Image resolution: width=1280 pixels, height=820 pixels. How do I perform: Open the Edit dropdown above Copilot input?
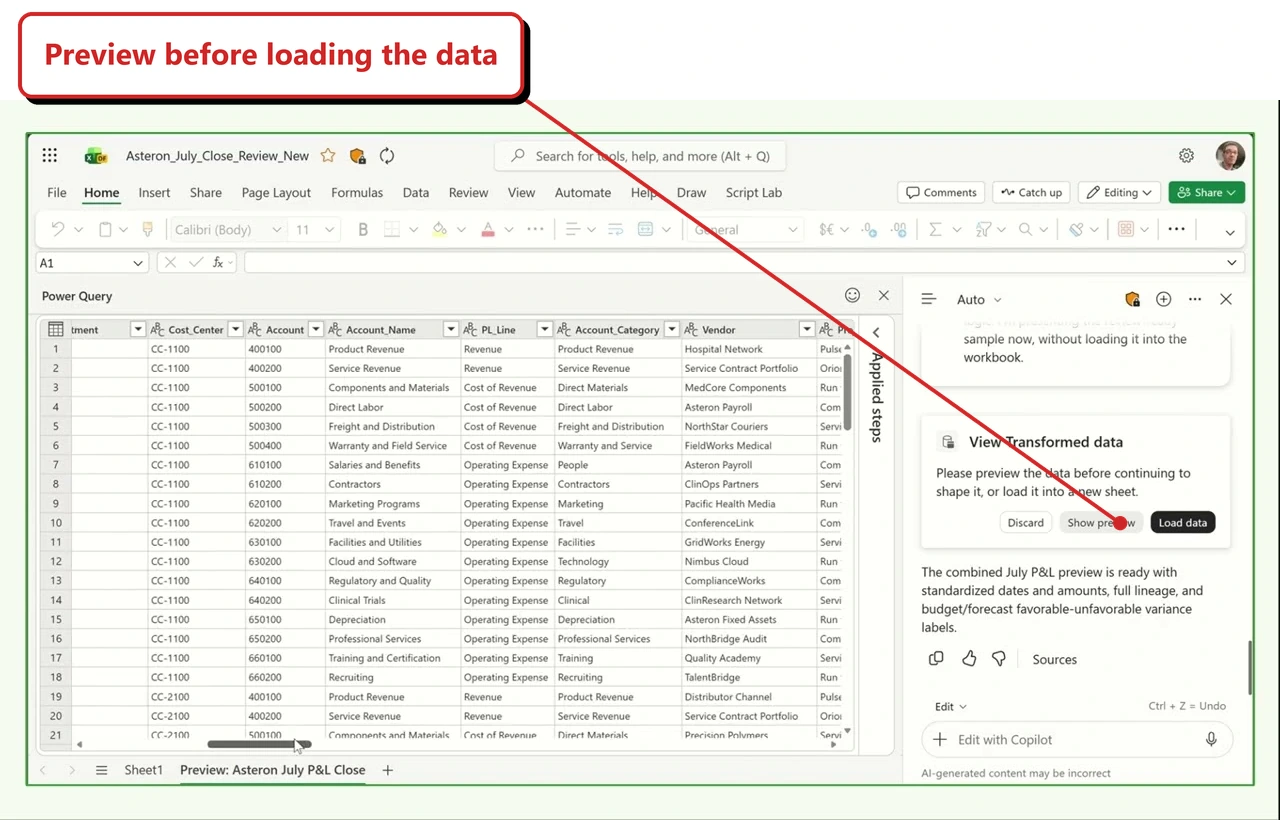951,706
